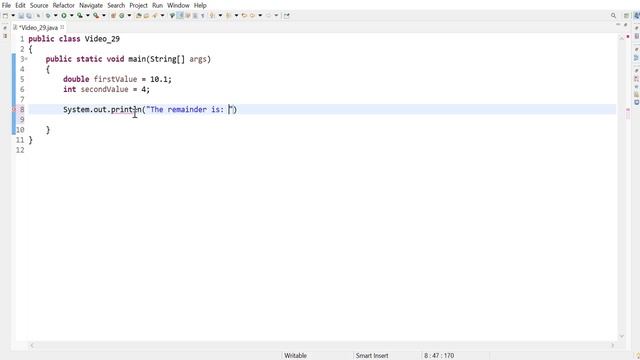This screenshot has width=640, height=360.
Task: Open the Source menu
Action: point(39,5)
